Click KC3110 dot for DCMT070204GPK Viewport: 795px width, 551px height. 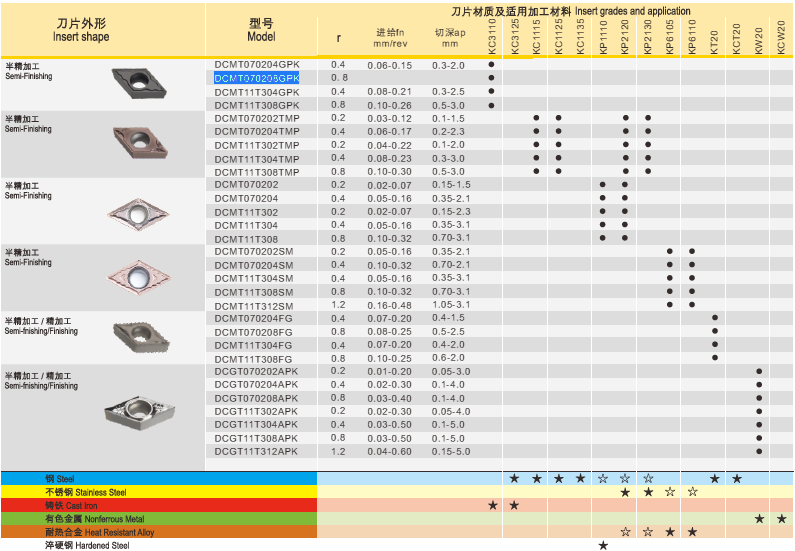[491, 65]
